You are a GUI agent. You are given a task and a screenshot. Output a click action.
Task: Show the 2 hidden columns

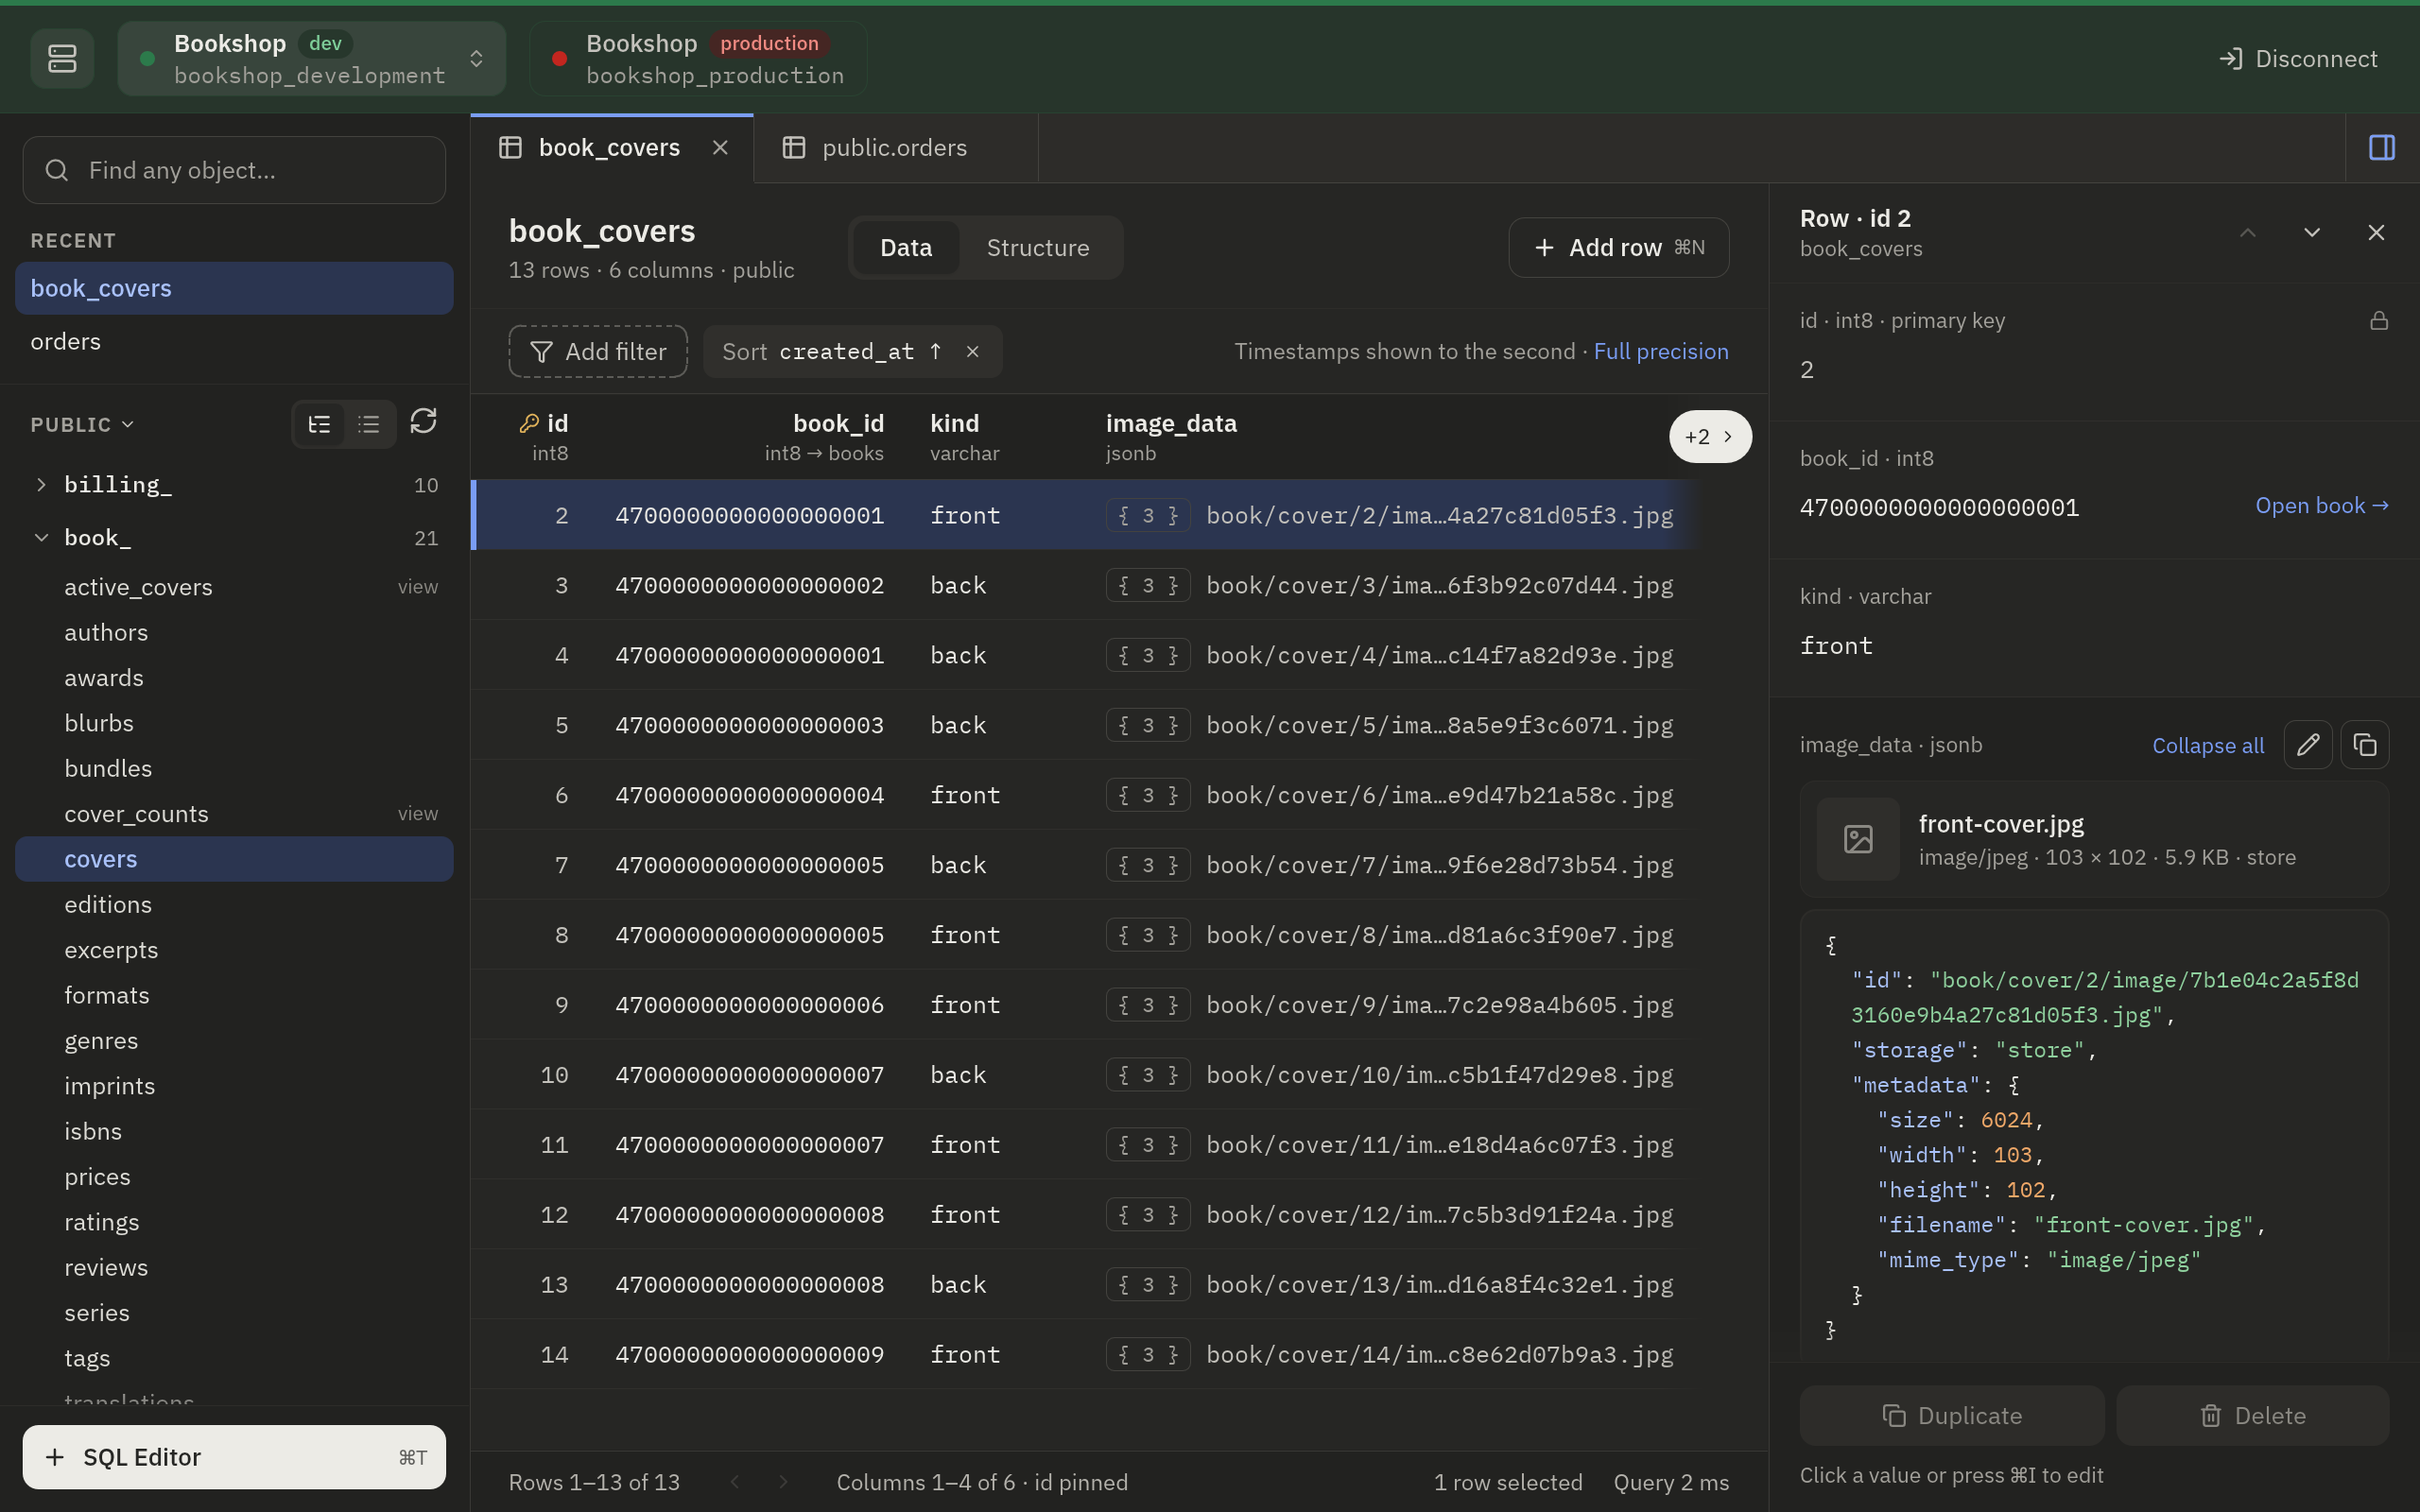point(1710,437)
